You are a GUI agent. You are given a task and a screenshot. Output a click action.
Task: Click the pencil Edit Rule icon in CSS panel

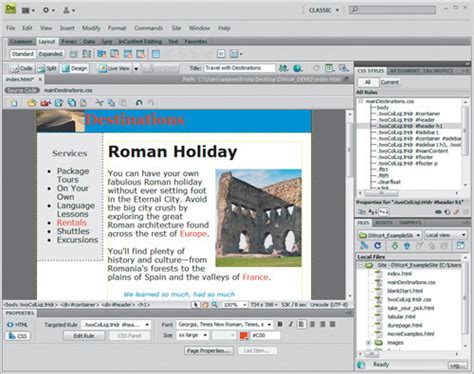click(456, 212)
